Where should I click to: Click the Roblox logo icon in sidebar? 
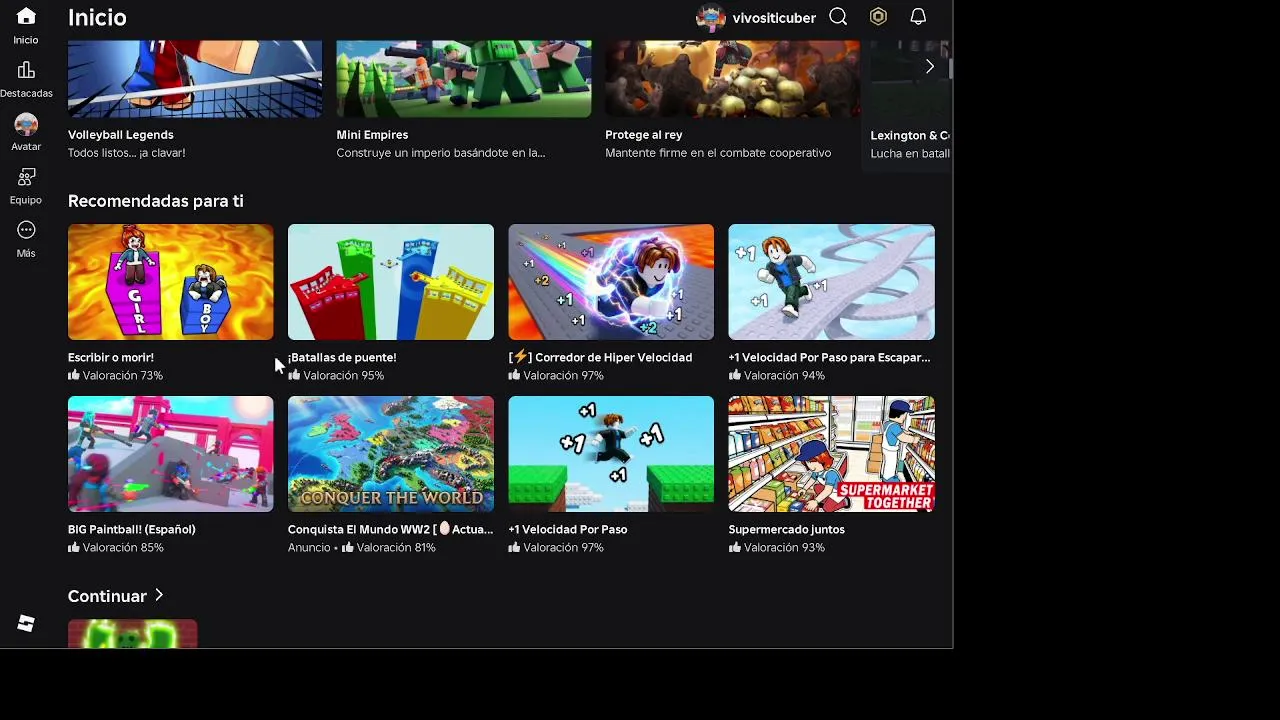[x=26, y=624]
